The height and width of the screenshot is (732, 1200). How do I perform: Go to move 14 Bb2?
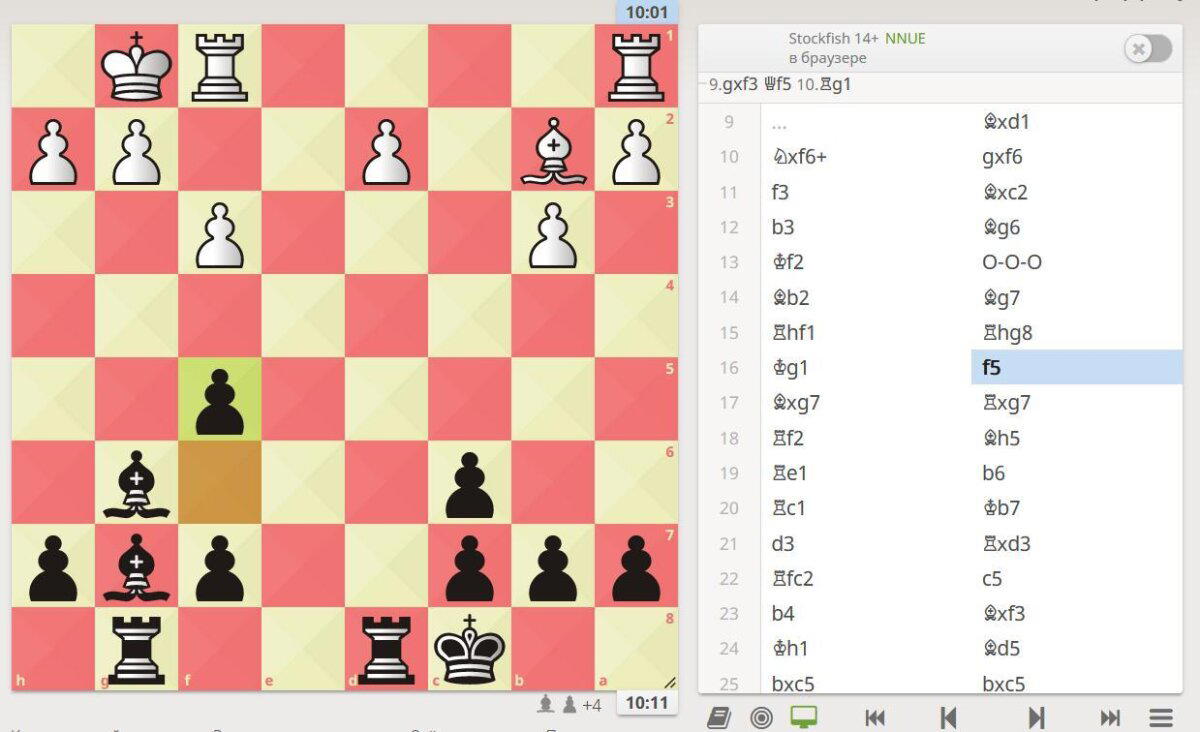[865, 297]
